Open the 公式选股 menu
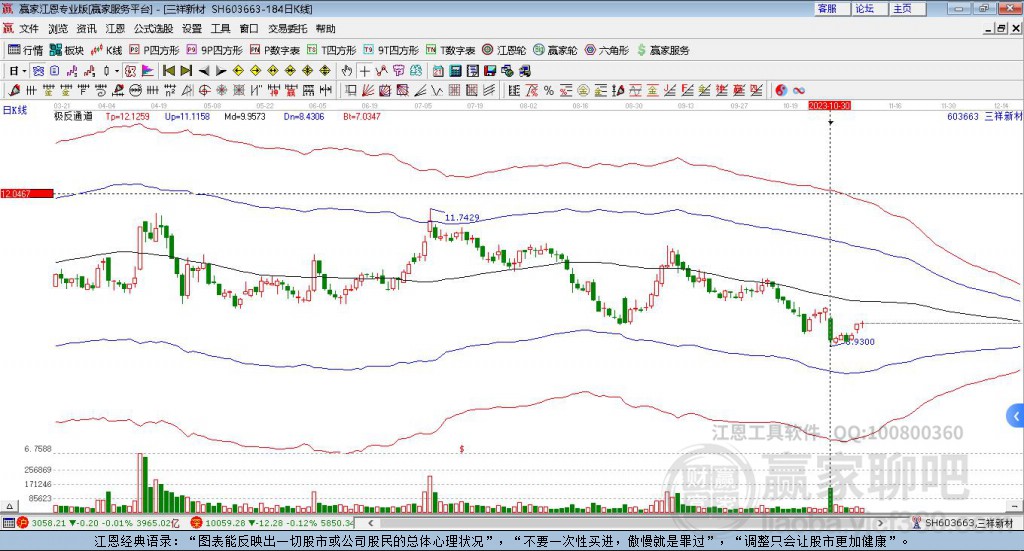Image resolution: width=1024 pixels, height=551 pixels. tap(153, 29)
